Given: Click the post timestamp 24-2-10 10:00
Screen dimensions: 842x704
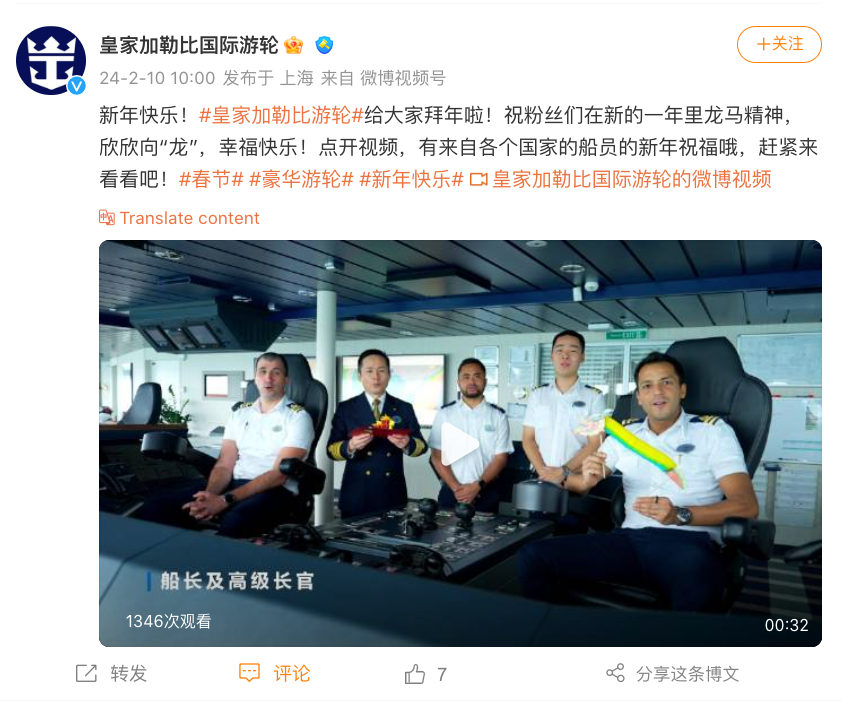Looking at the screenshot, I should click(157, 78).
